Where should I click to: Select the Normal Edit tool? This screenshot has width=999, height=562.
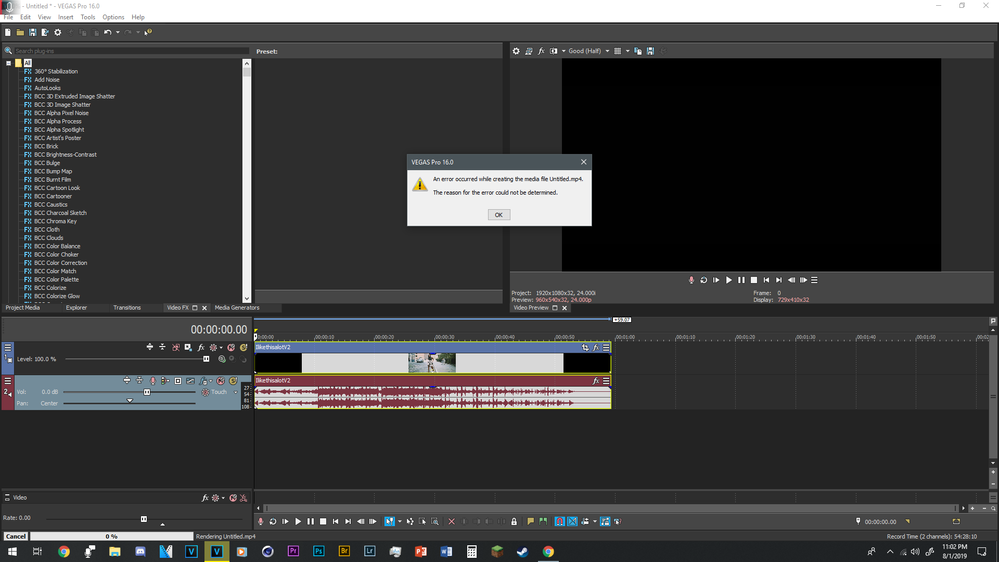[x=389, y=522]
